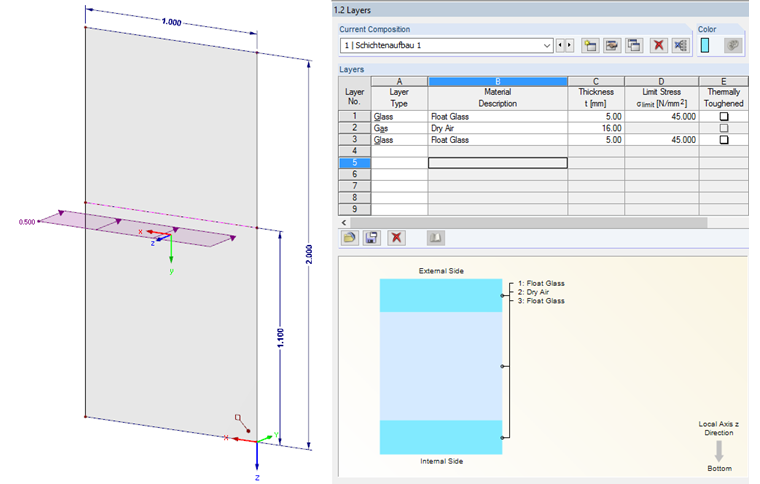760x484 pixels.
Task: Click the '1: Float Glass' legend label
Action: [541, 283]
